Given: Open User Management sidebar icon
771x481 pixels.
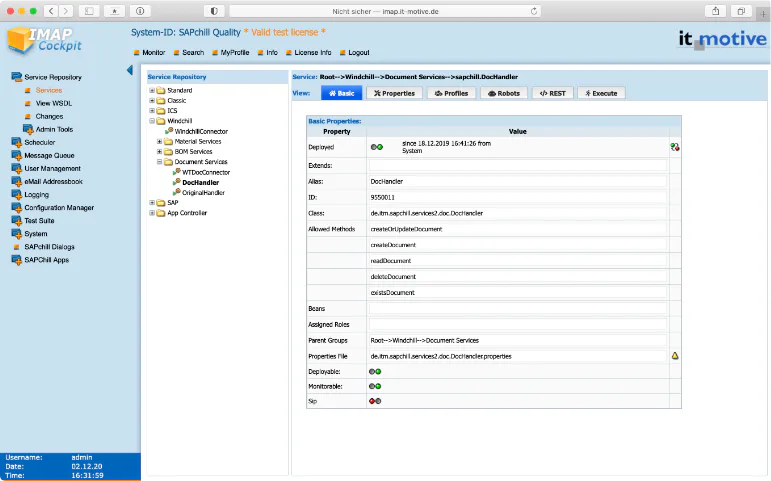Looking at the screenshot, I should [16, 168].
